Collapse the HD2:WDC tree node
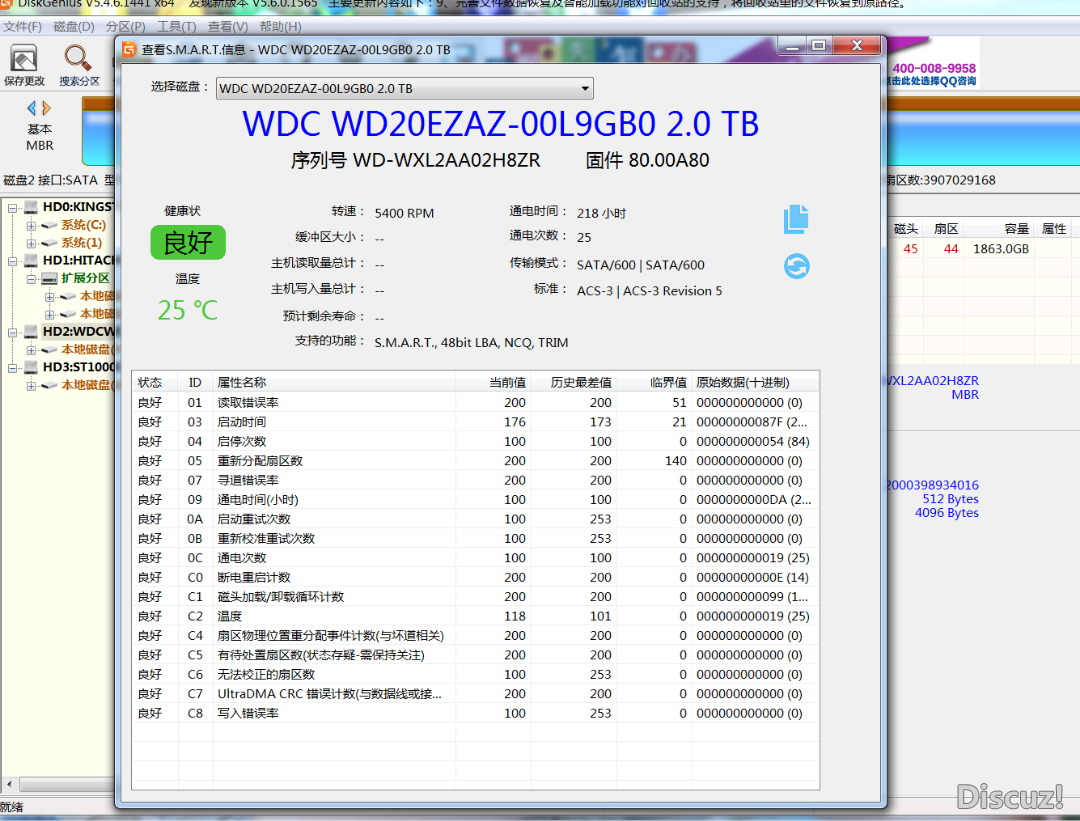The width and height of the screenshot is (1080, 821). pos(12,332)
